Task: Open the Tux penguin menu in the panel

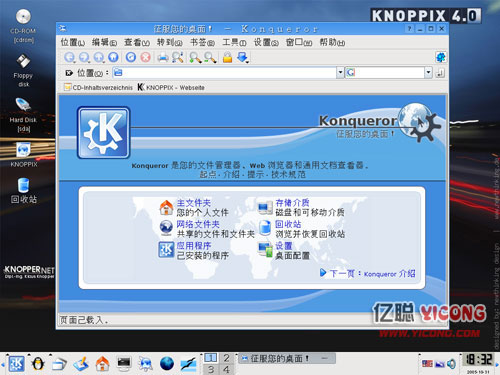Action: (x=38, y=363)
